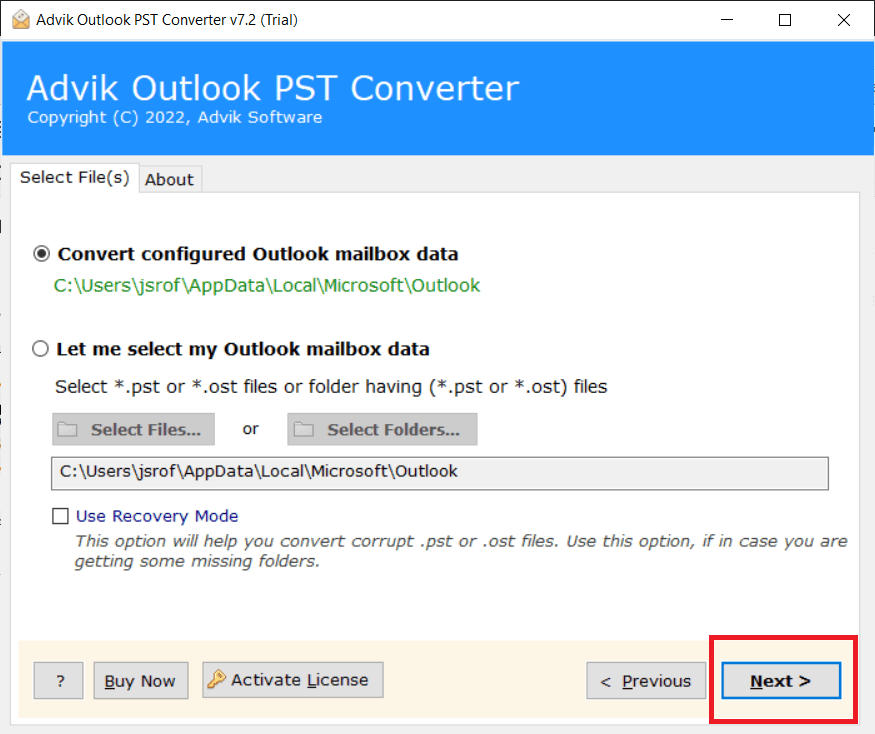
Task: Click the Select Files... button
Action: 133,429
